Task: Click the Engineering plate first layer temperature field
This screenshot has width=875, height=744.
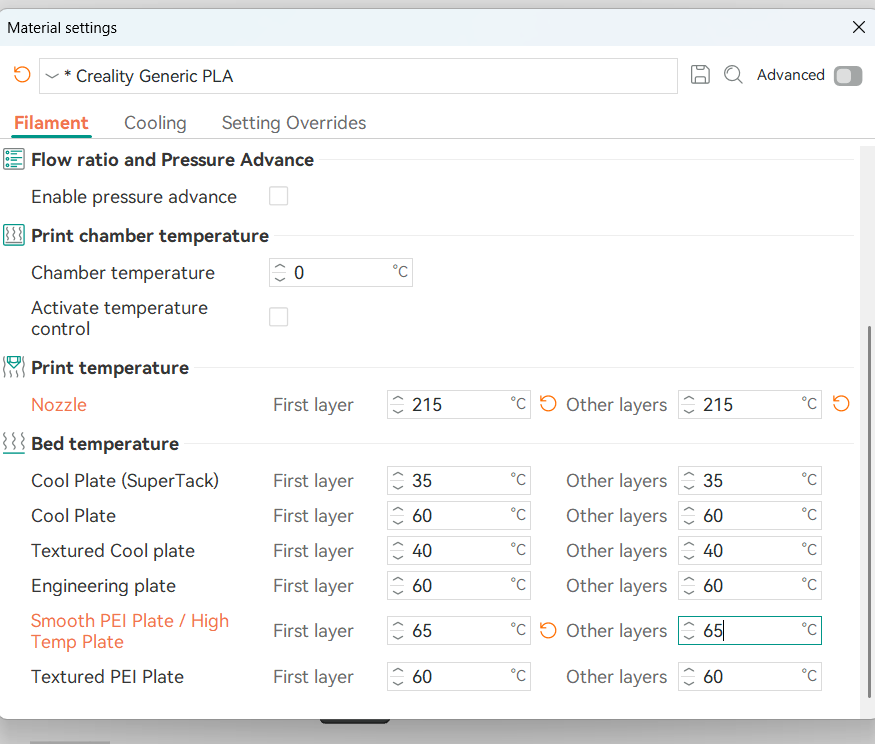Action: tap(458, 586)
